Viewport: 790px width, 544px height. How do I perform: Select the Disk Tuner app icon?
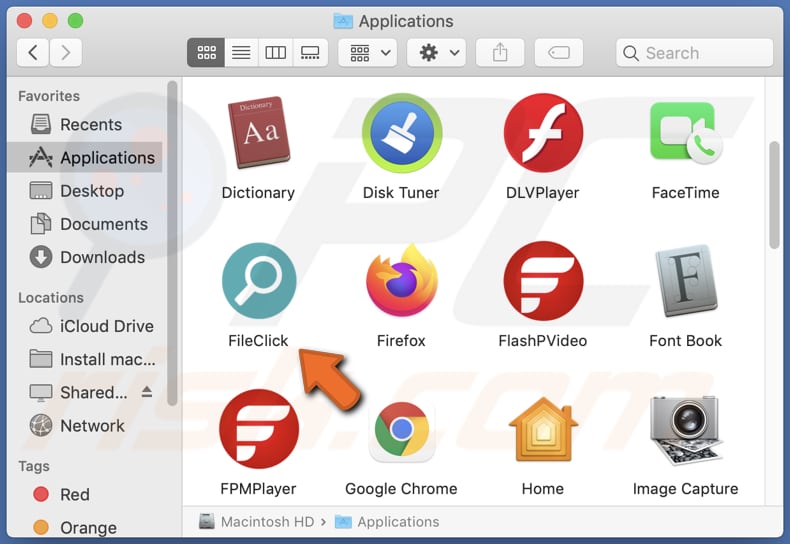(402, 133)
